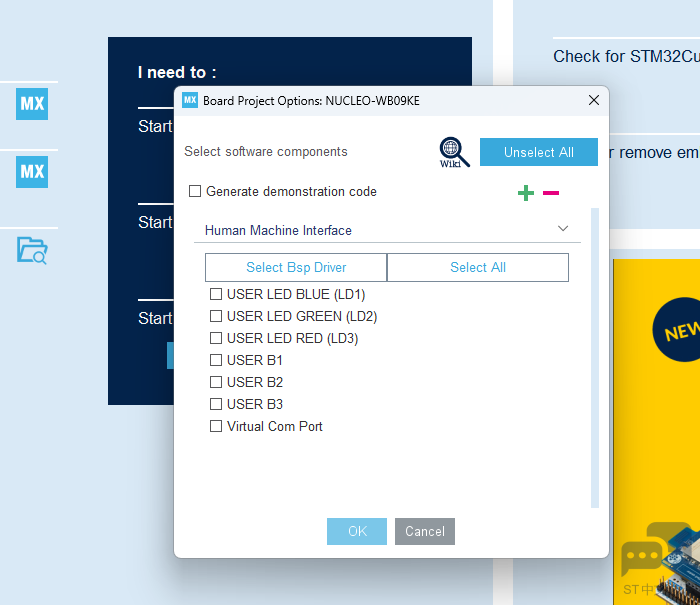The width and height of the screenshot is (700, 605).
Task: Tick the USER B1 checkbox
Action: (216, 360)
